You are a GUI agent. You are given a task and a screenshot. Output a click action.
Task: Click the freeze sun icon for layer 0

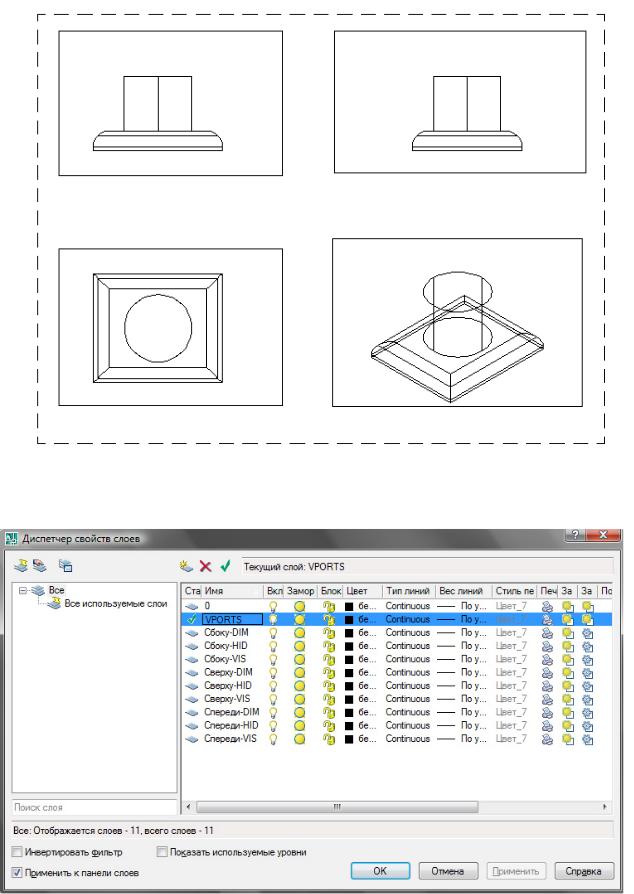[299, 606]
